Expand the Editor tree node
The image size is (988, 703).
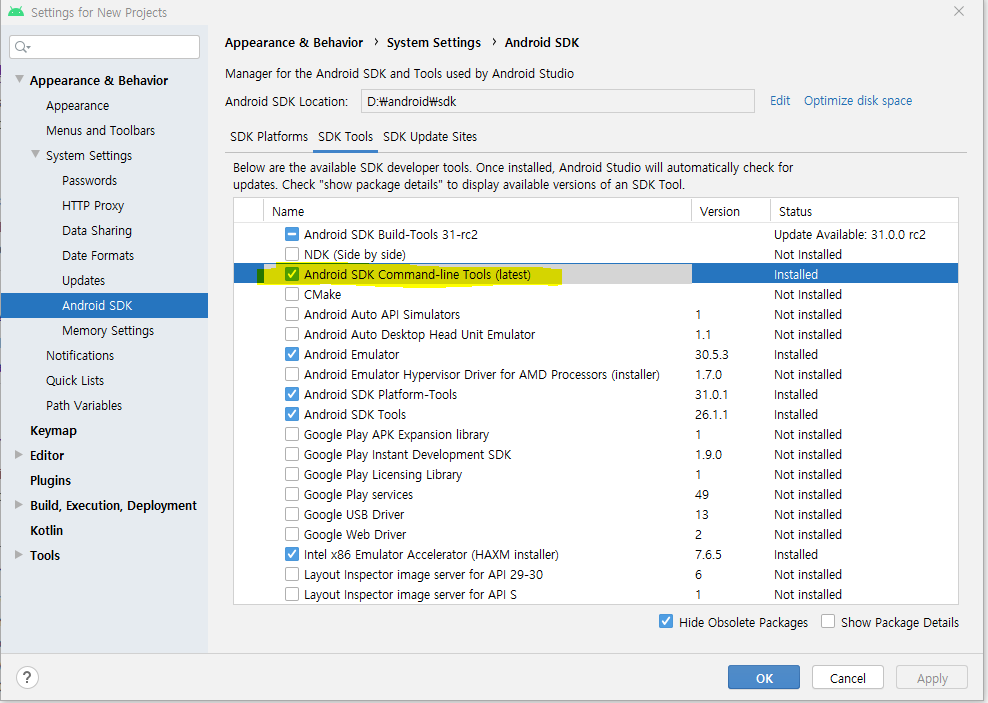[19, 455]
